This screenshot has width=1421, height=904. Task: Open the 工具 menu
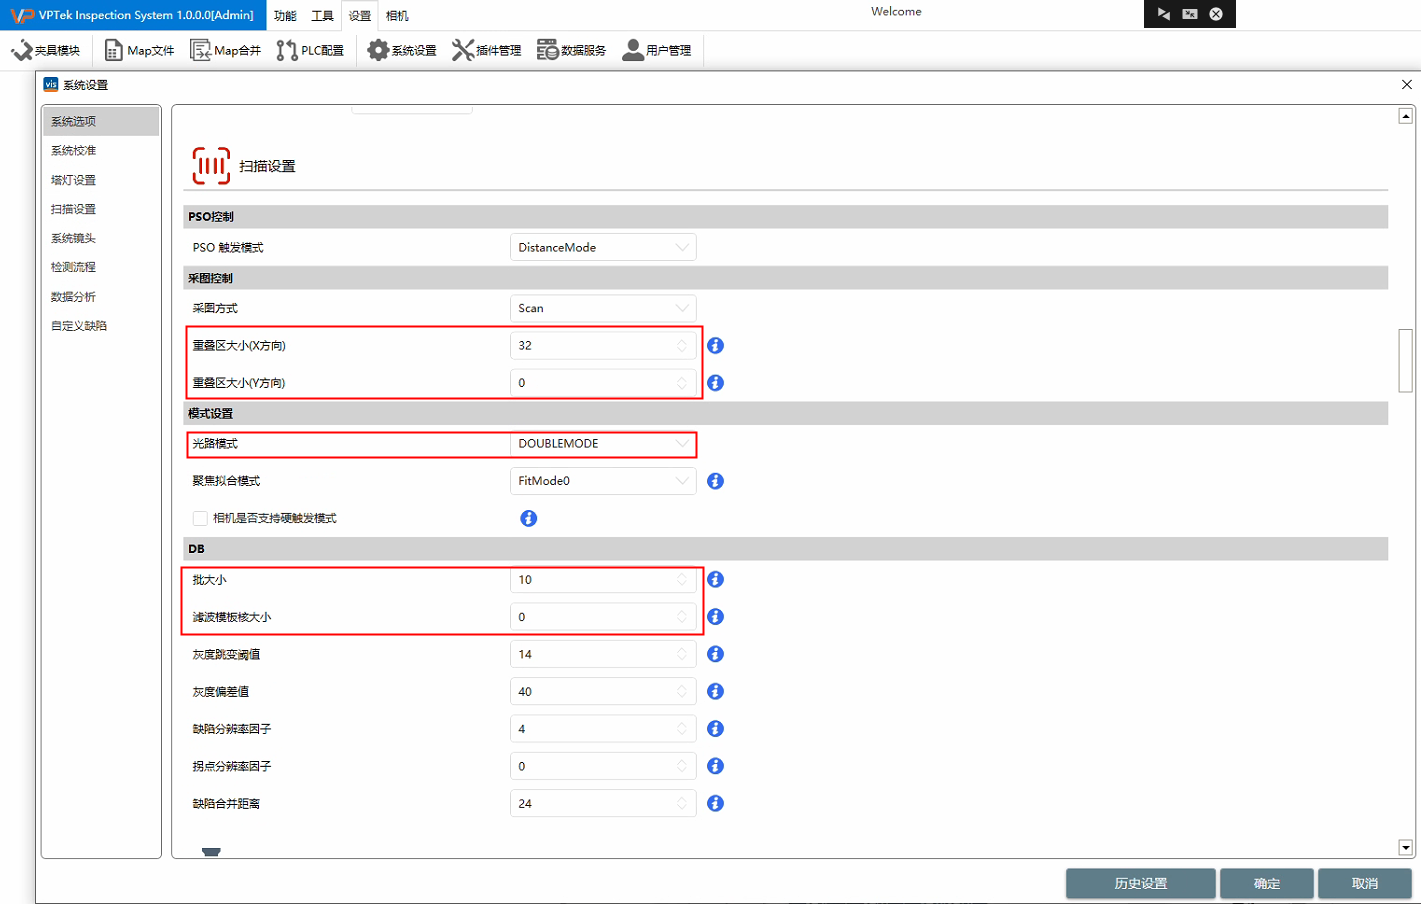(x=322, y=16)
